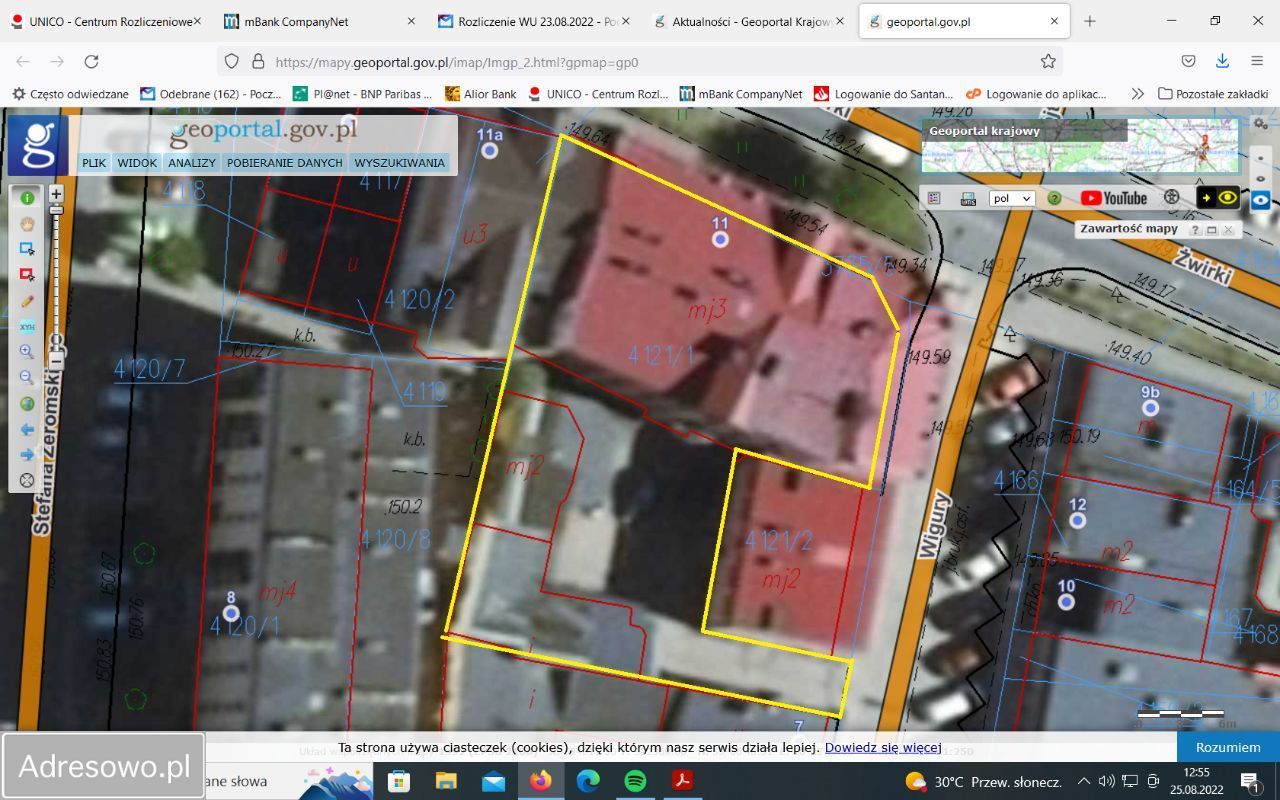Screen dimensions: 1280x800
Task: Open the WMS services icon
Action: click(967, 198)
